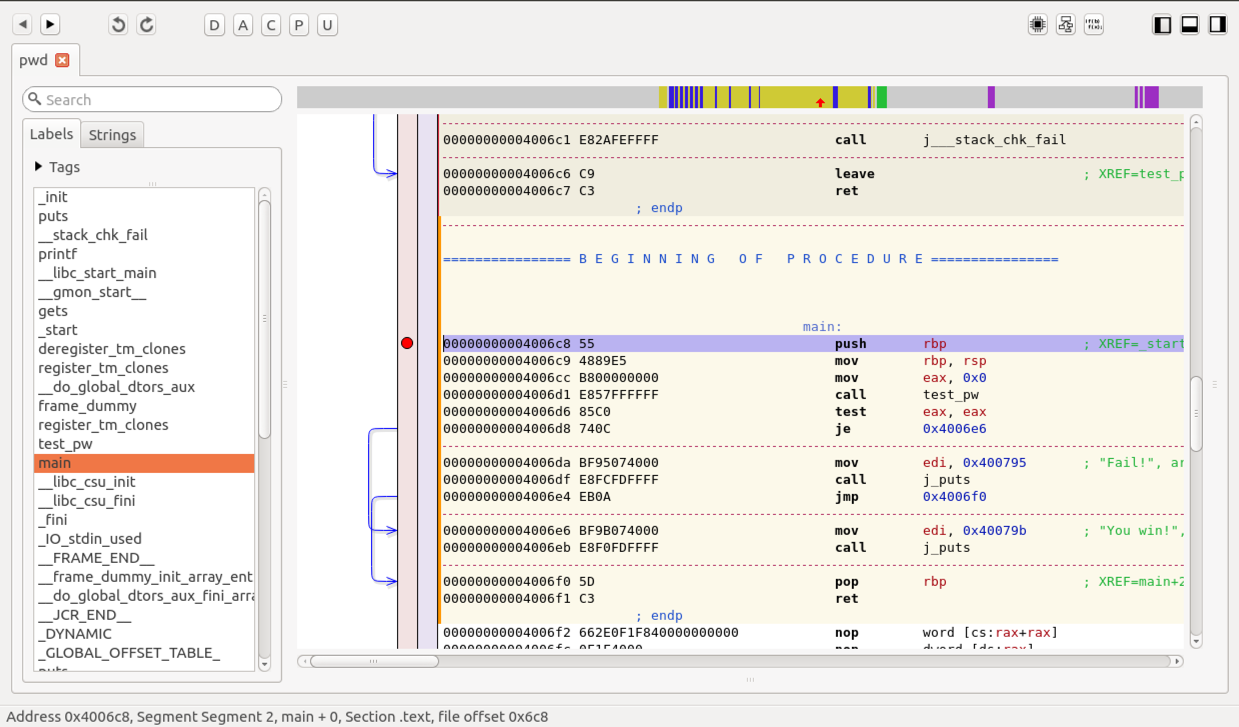This screenshot has height=727, width=1239.
Task: Close the pwd document tab
Action: 62,60
